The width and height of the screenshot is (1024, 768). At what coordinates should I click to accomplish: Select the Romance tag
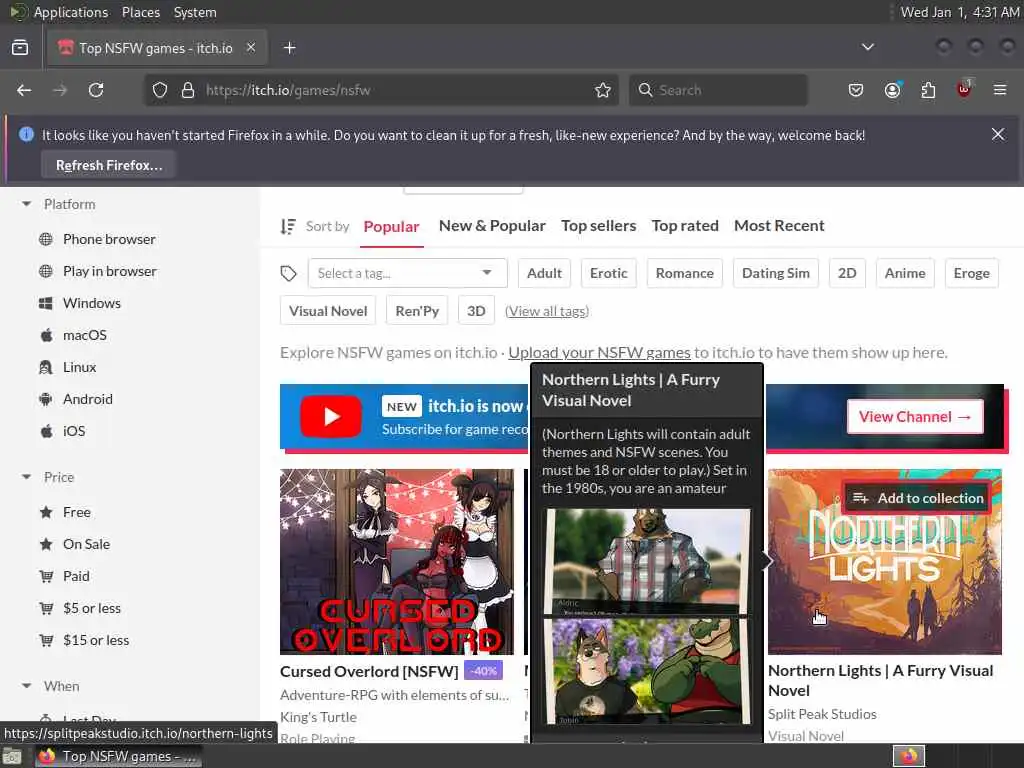tap(684, 273)
